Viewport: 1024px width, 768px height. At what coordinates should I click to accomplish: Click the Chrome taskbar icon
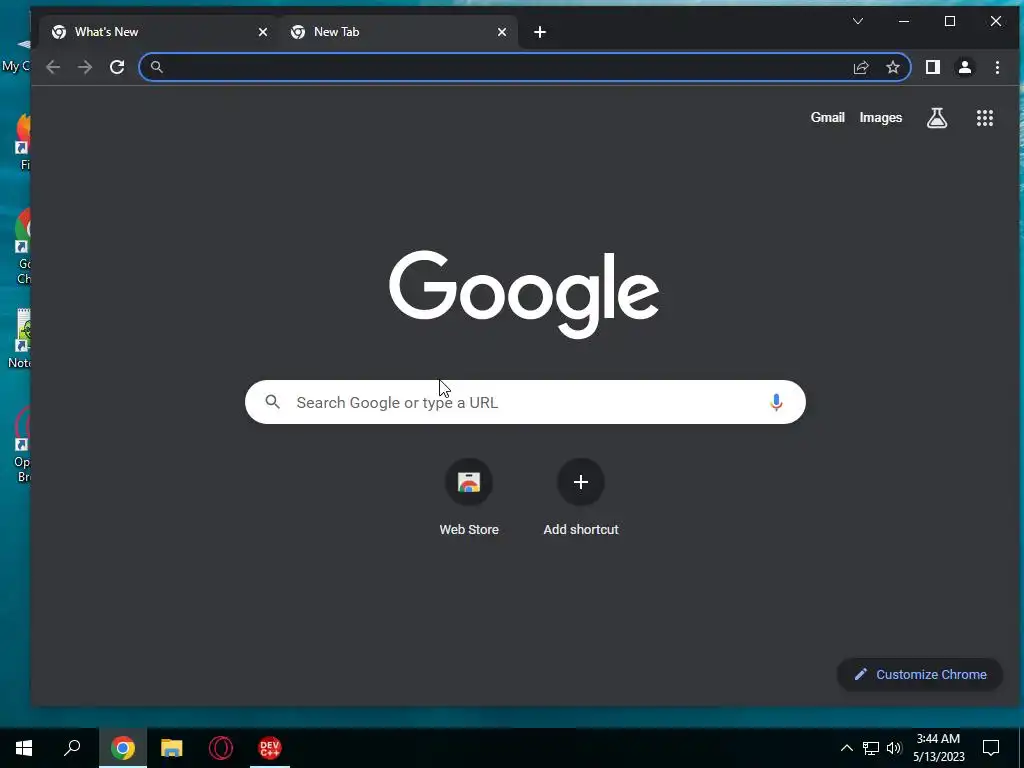[123, 748]
